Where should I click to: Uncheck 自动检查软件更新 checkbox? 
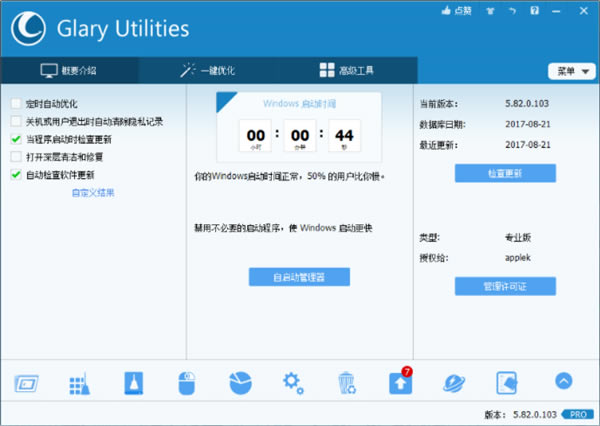[x=16, y=175]
